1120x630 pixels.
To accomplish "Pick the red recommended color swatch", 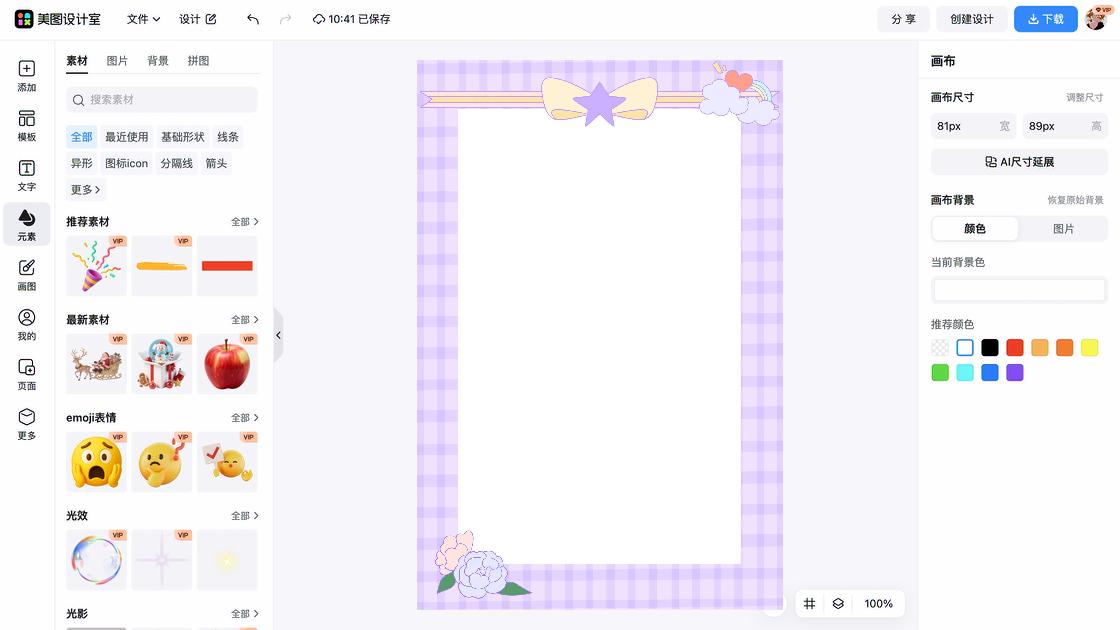I will click(1014, 348).
